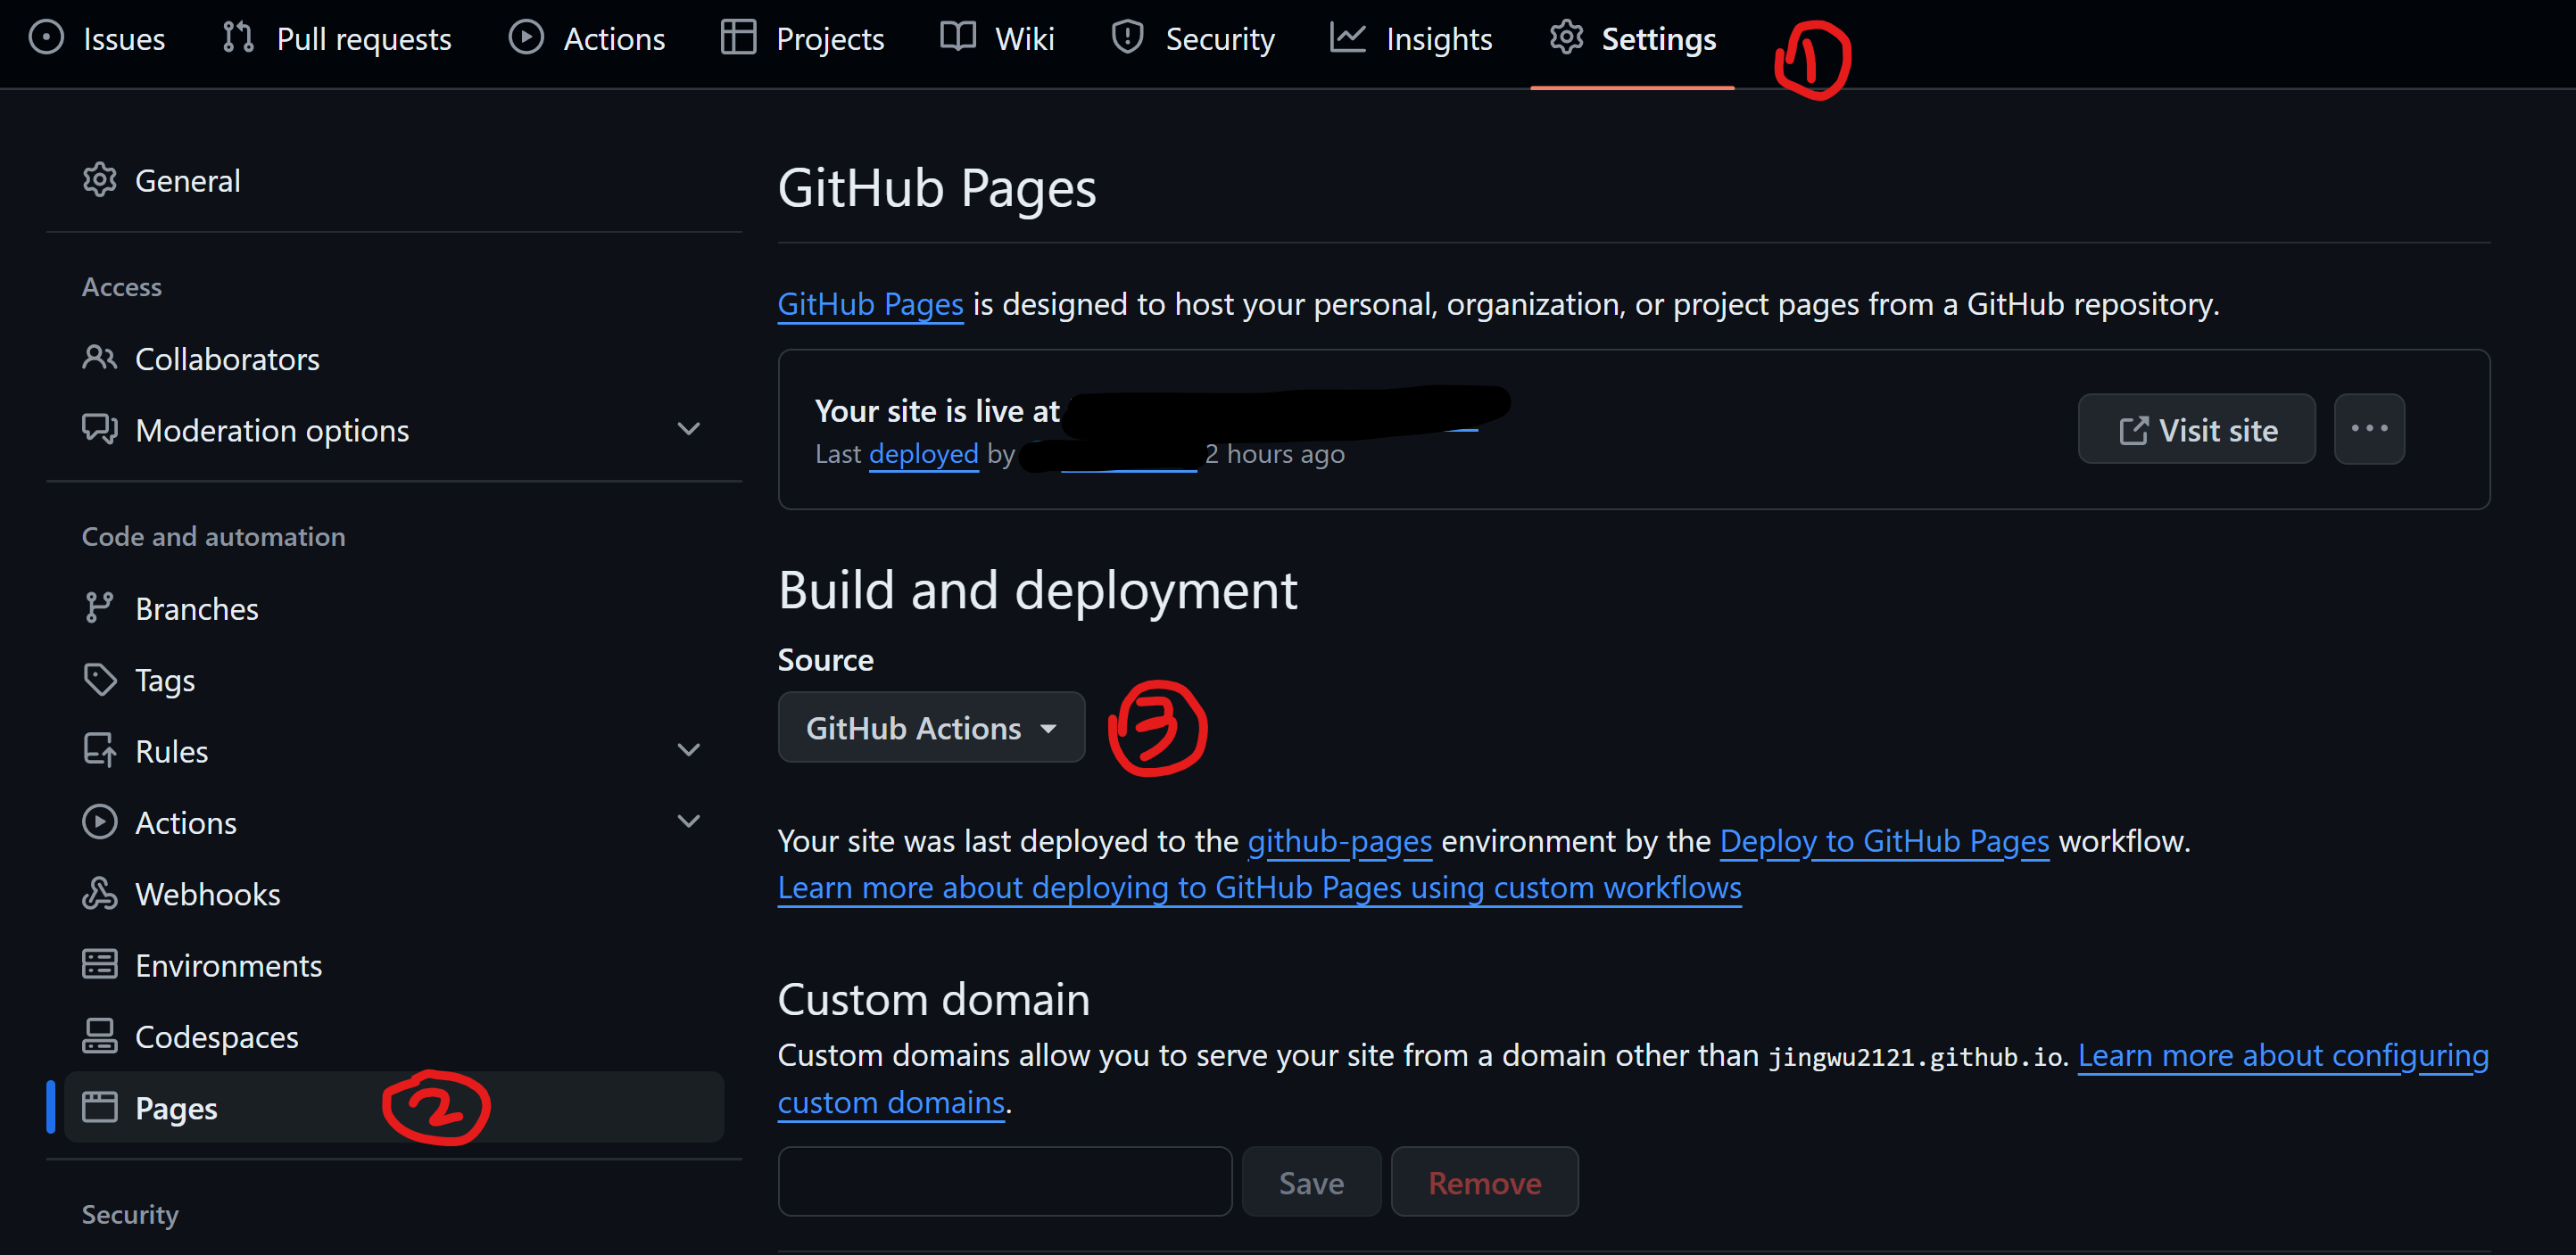Image resolution: width=2576 pixels, height=1255 pixels.
Task: Open the GitHub Pages documentation link
Action: click(870, 303)
